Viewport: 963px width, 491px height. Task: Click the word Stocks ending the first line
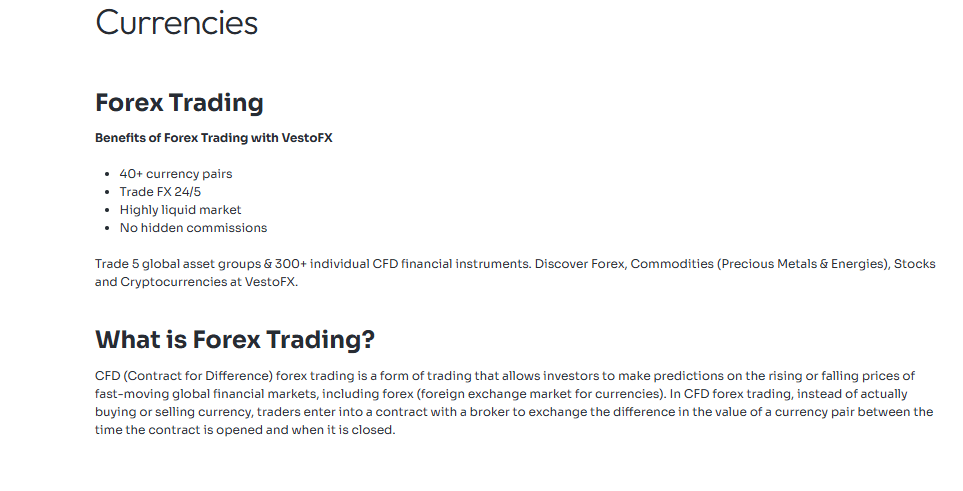point(914,264)
